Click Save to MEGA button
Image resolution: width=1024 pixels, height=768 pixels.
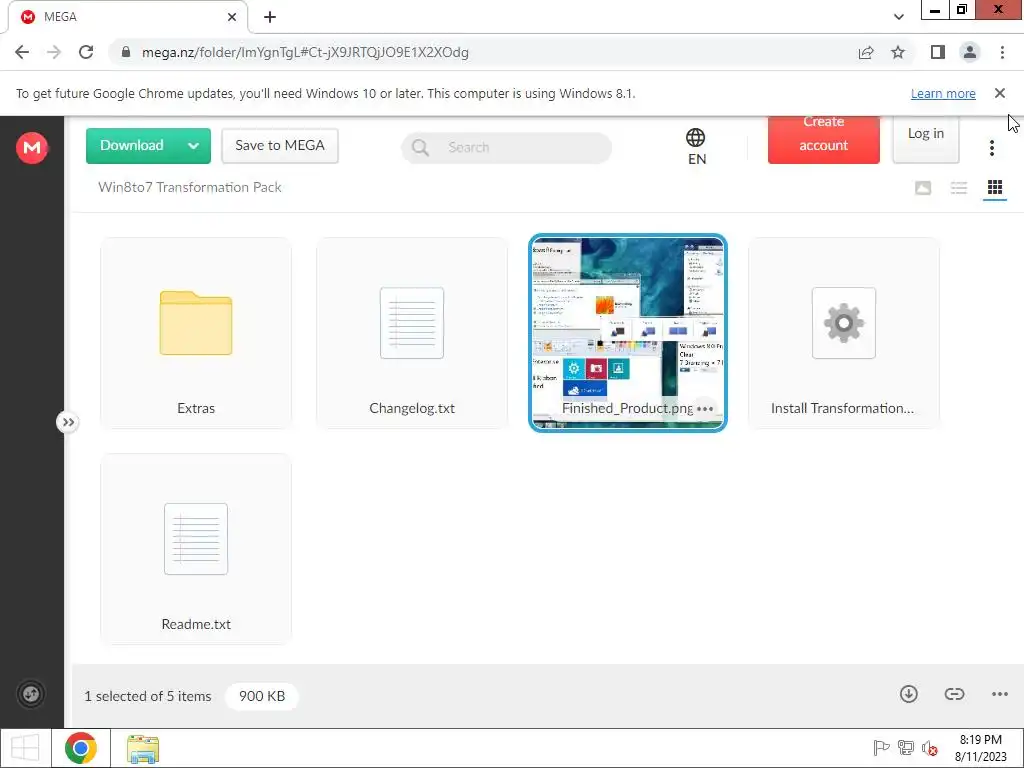pos(280,146)
